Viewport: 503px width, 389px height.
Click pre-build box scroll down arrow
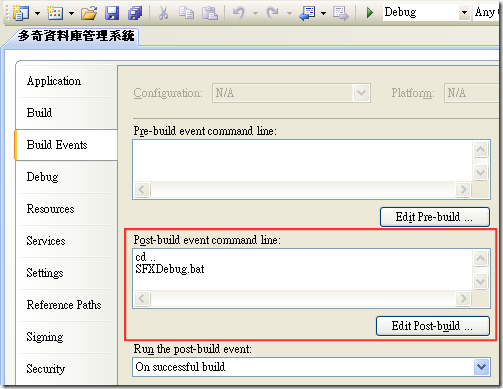(x=480, y=173)
